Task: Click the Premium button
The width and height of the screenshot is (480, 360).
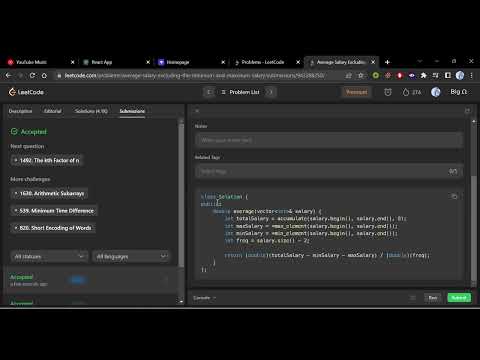Action: 357,92
